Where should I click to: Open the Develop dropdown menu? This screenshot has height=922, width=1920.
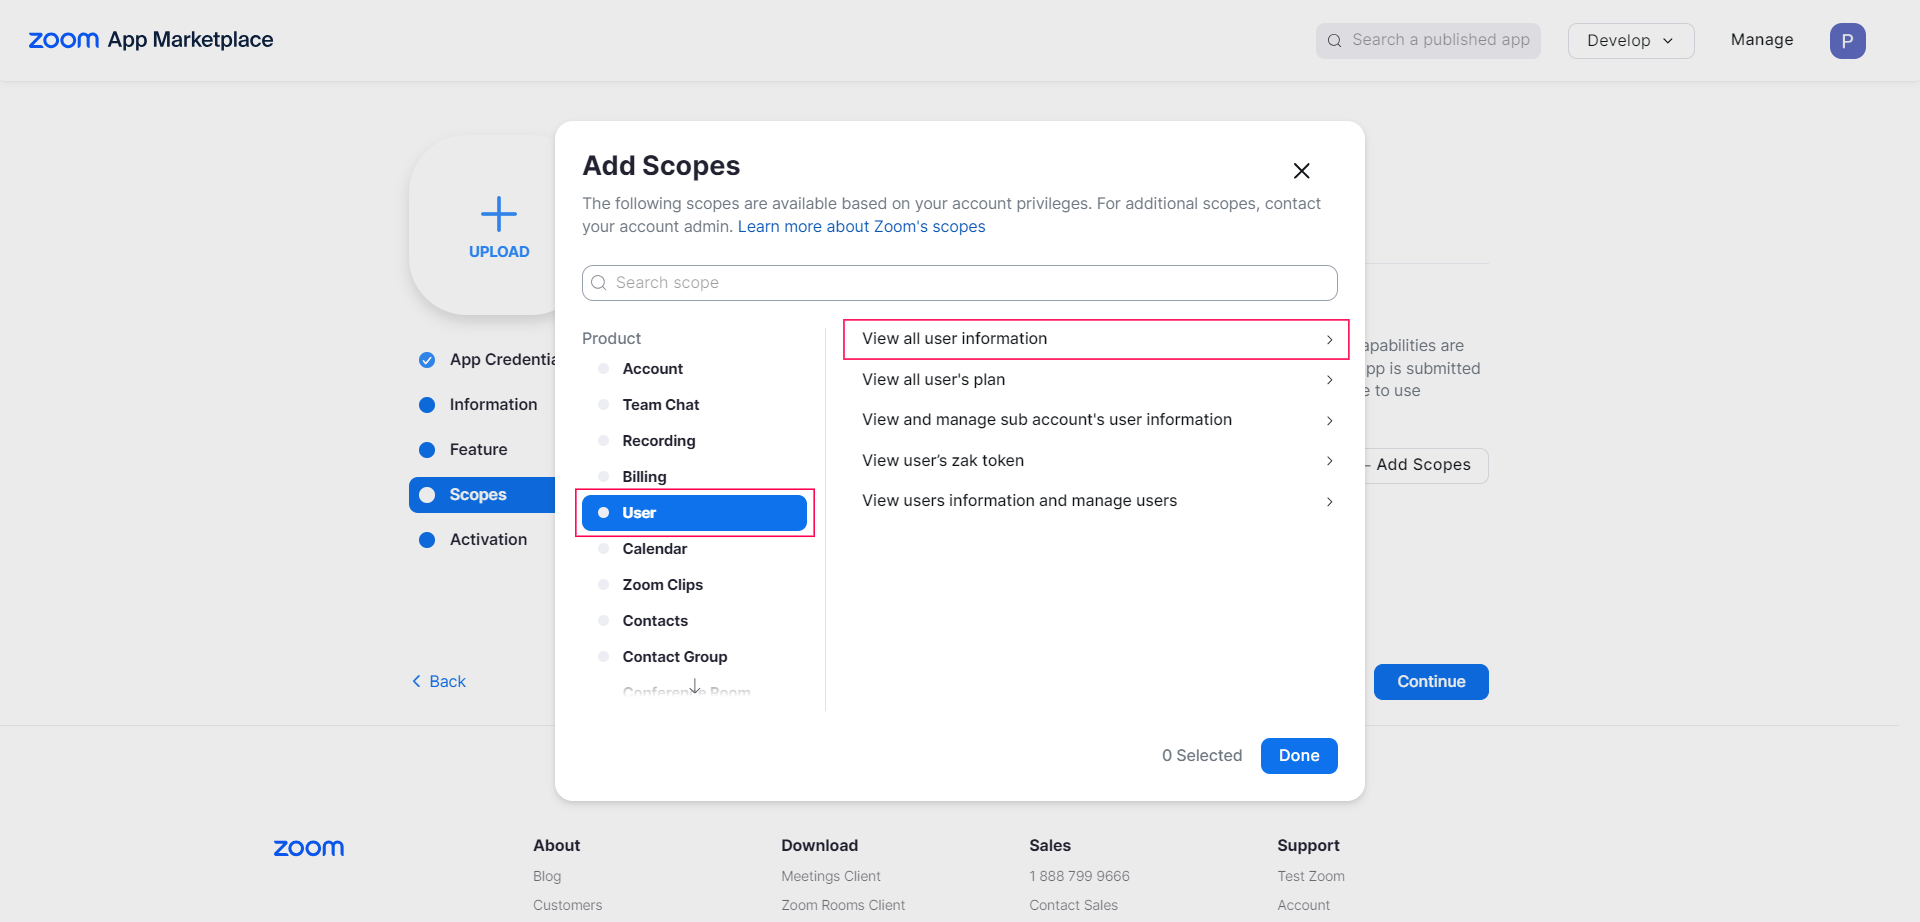(x=1630, y=41)
